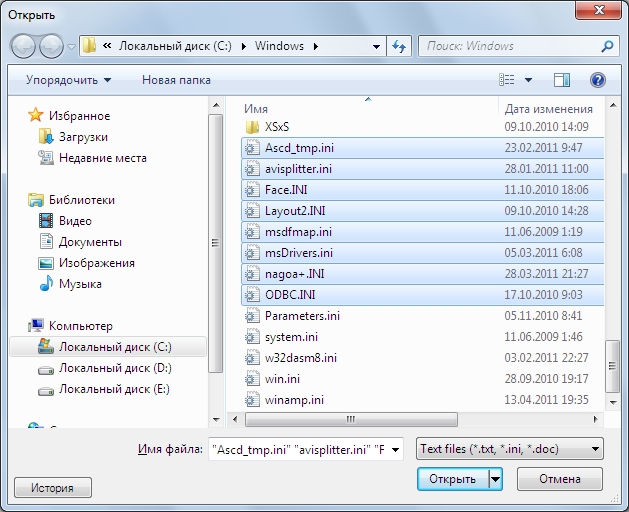Click the msdfmap.ini file icon
The width and height of the screenshot is (629, 512).
252,232
